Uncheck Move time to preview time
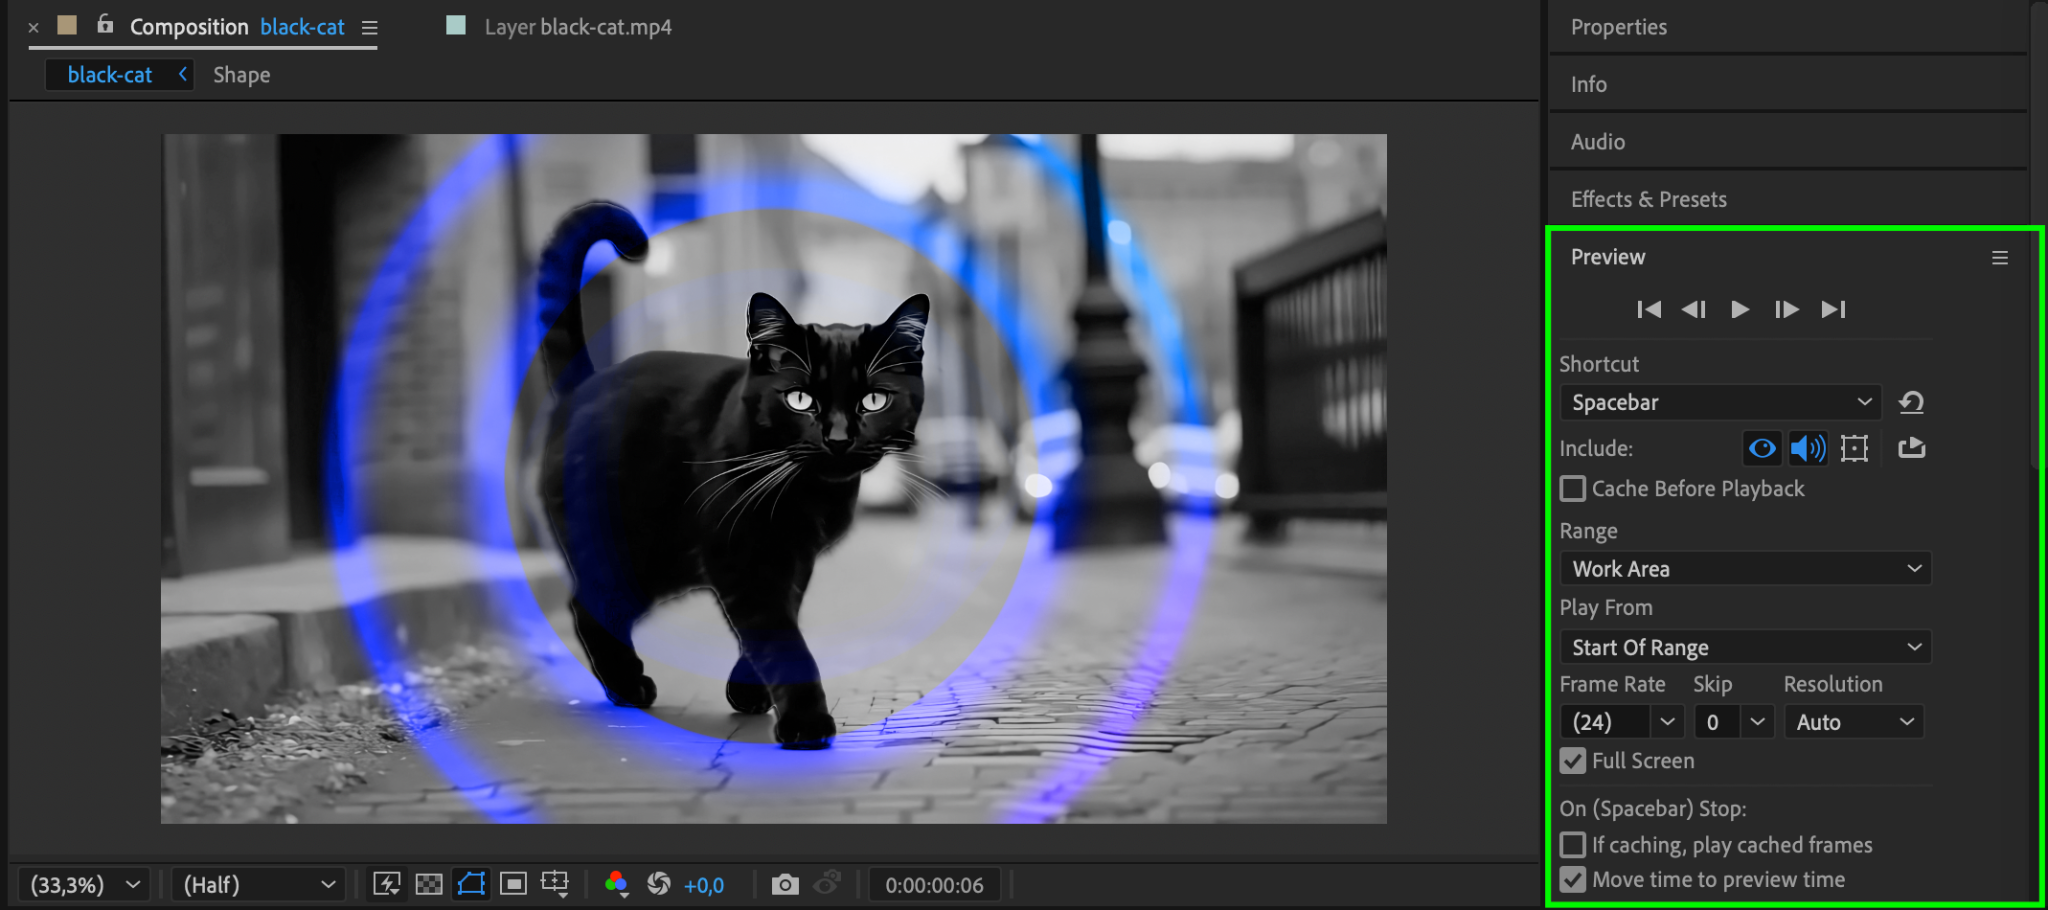 tap(1573, 880)
